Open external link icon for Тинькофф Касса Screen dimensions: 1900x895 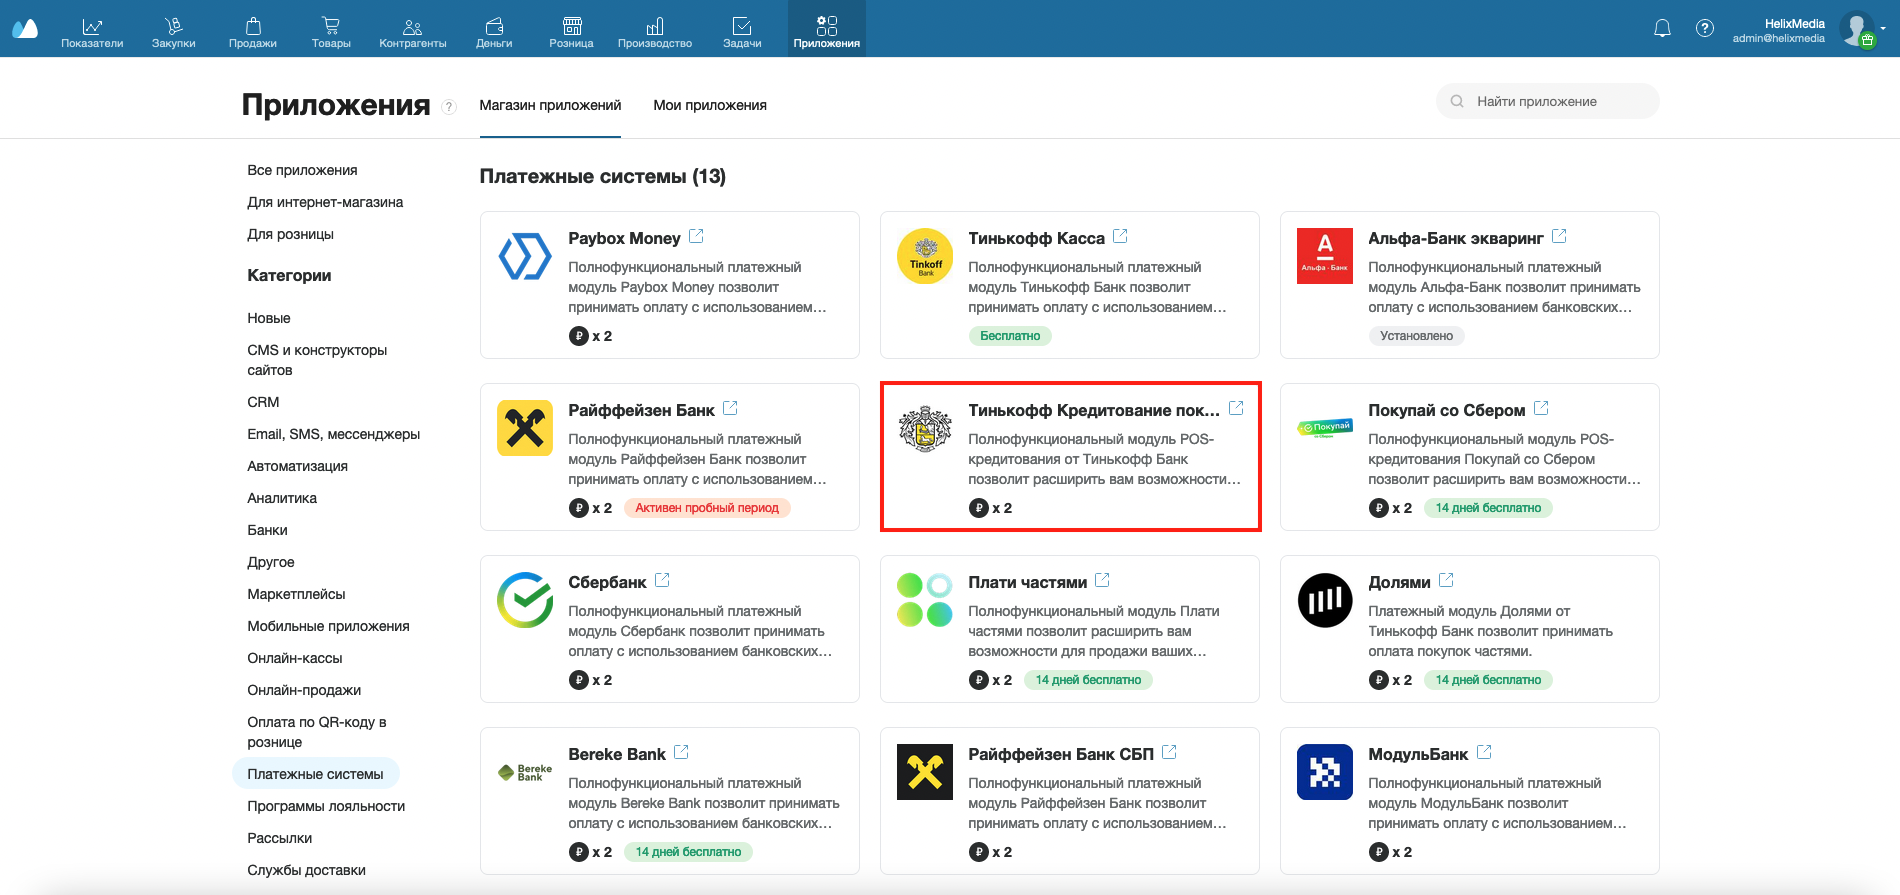pyautogui.click(x=1121, y=237)
